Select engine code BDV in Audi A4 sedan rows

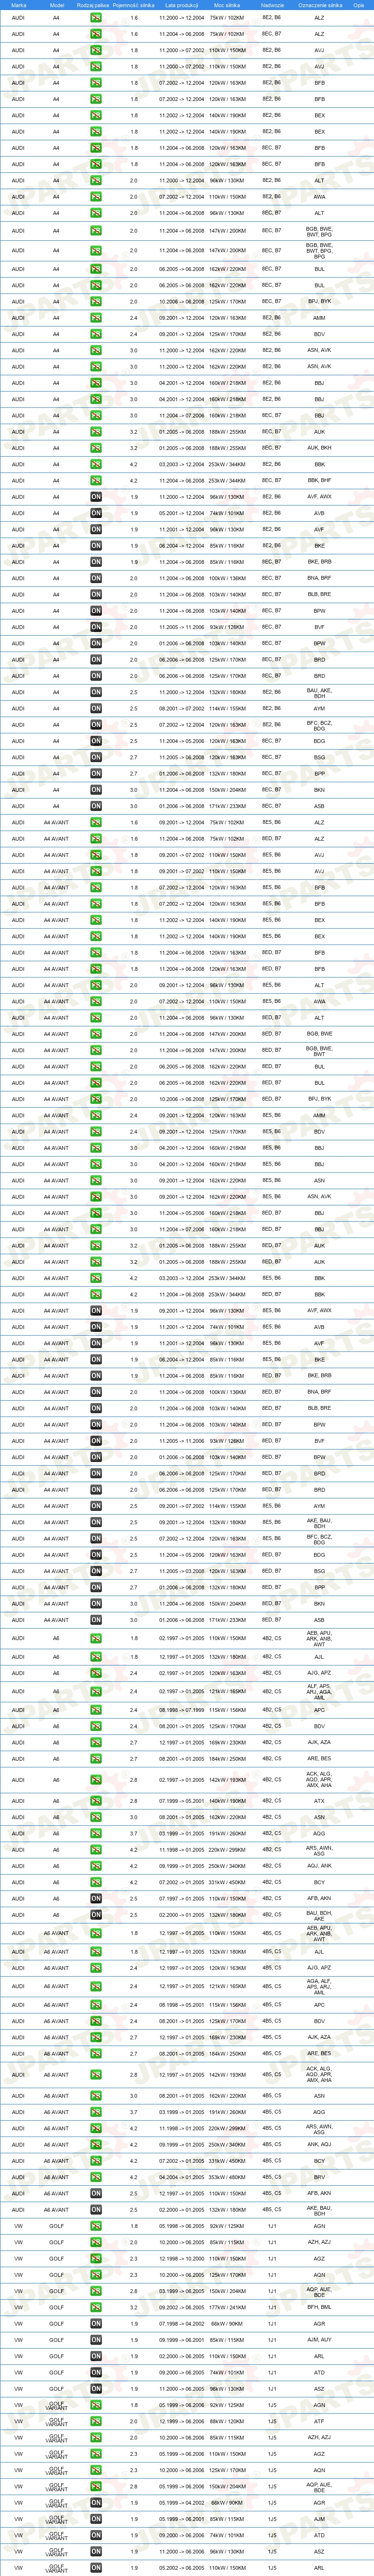tap(320, 334)
